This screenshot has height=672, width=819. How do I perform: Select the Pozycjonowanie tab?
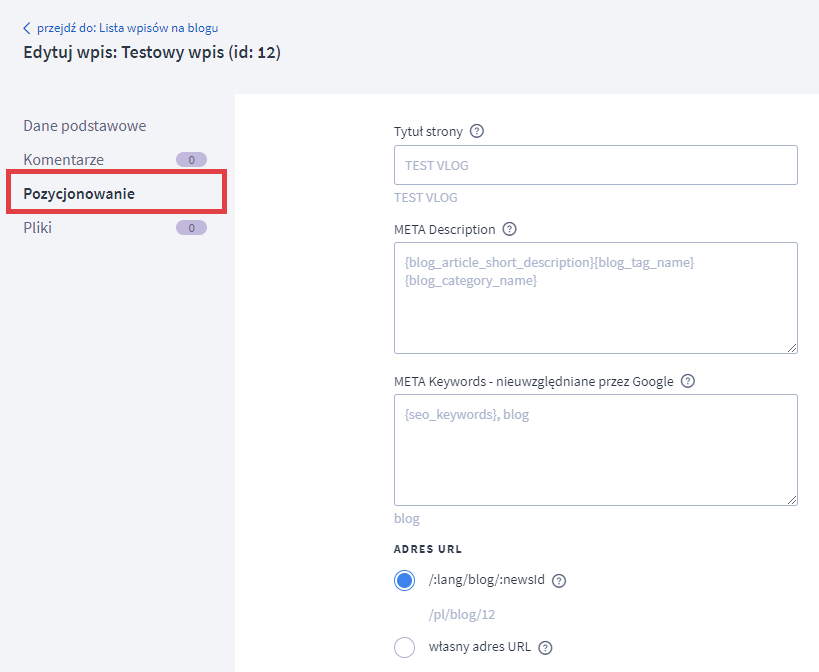(x=79, y=194)
